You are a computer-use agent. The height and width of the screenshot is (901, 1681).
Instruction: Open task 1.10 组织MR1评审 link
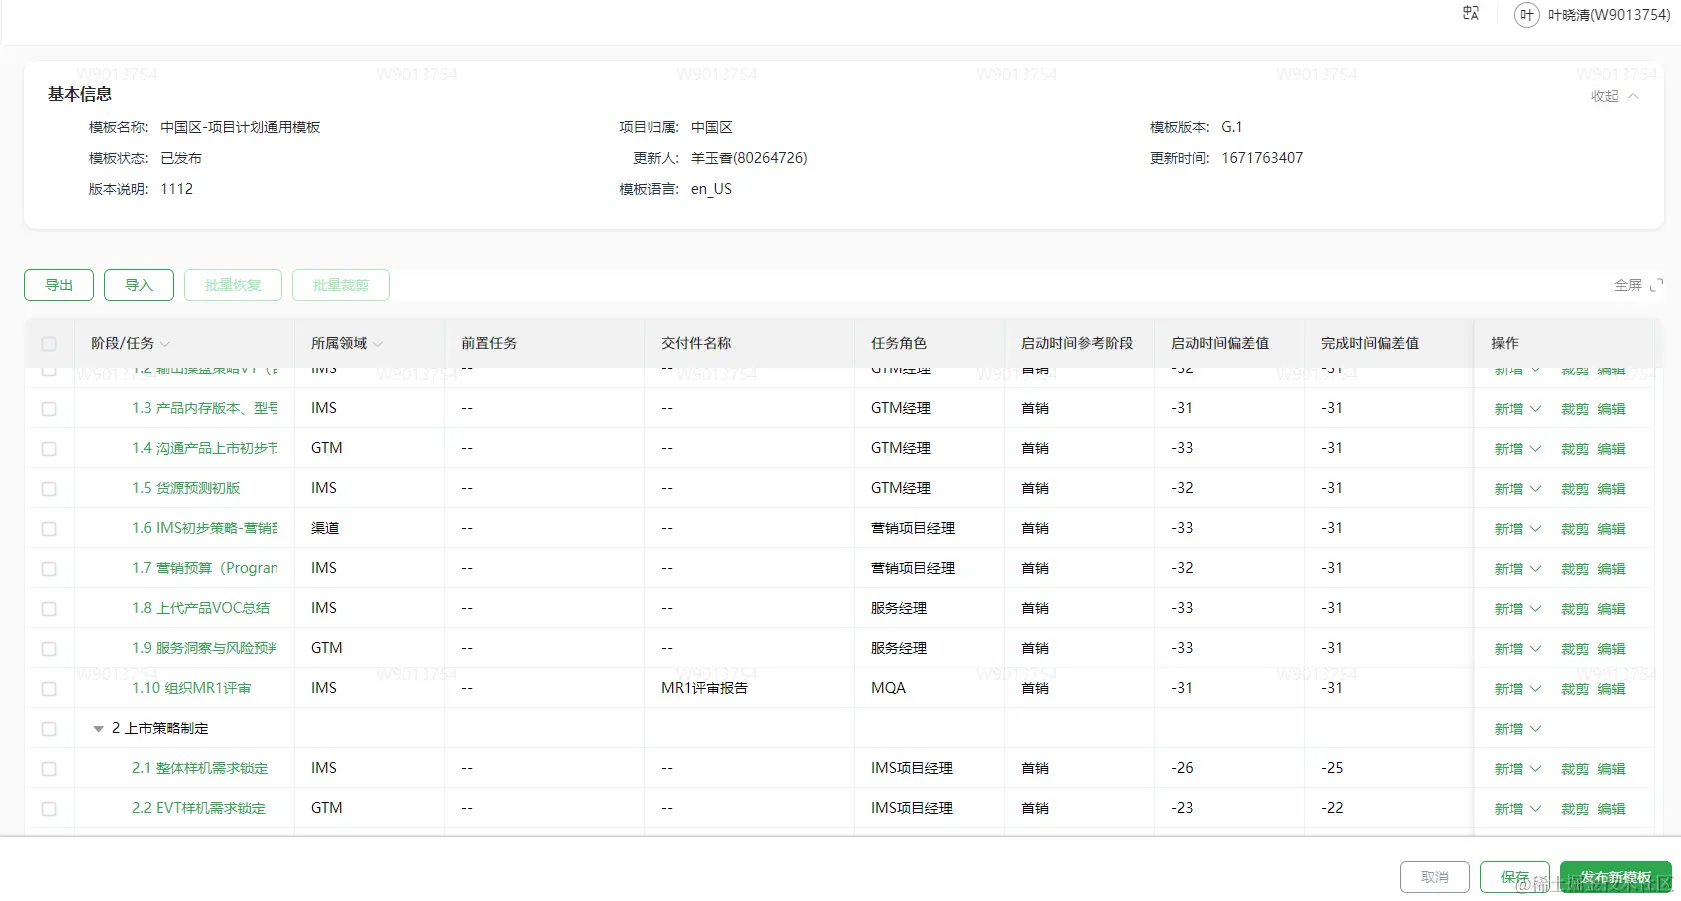(x=192, y=688)
